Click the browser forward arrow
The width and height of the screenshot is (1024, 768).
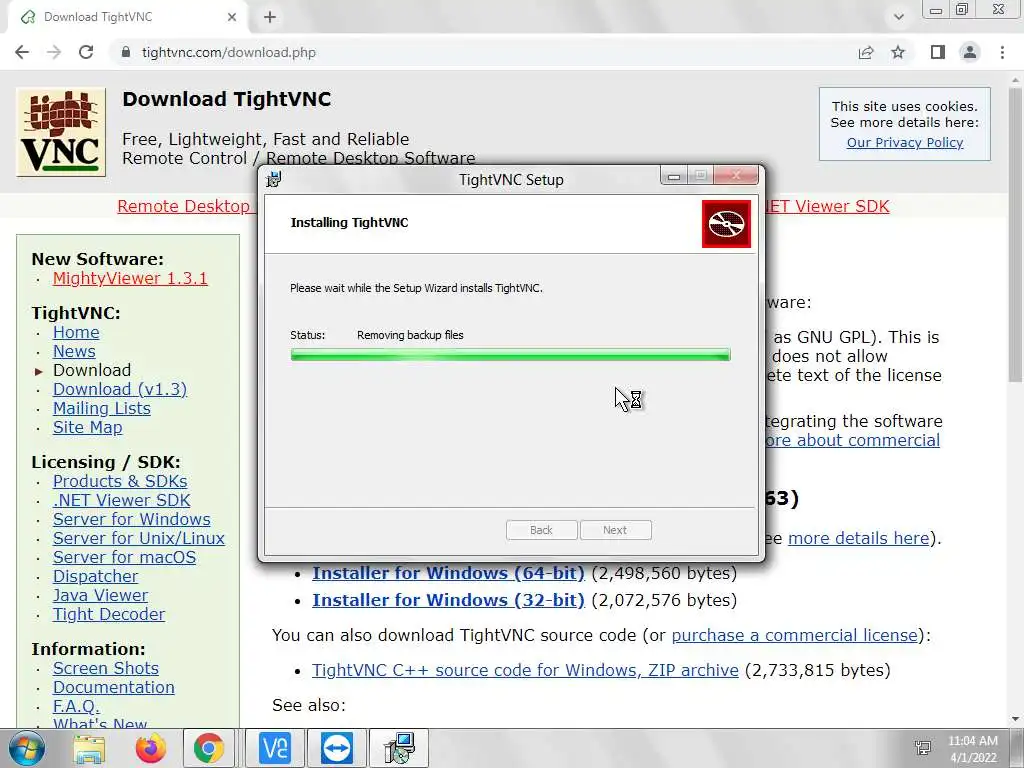coord(54,52)
